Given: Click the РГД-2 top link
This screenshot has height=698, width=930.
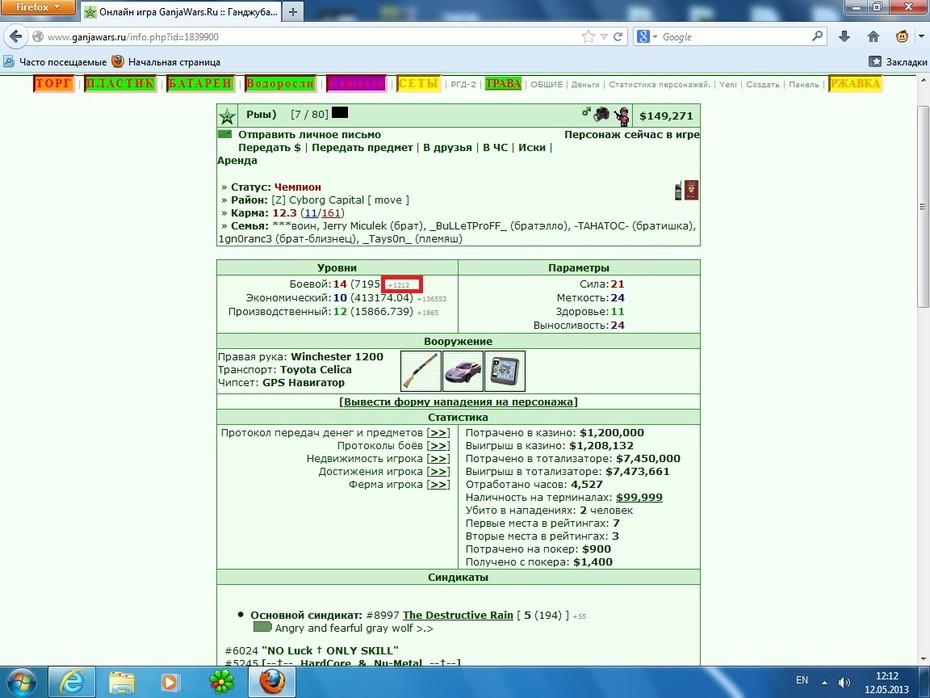Looking at the screenshot, I should point(463,84).
